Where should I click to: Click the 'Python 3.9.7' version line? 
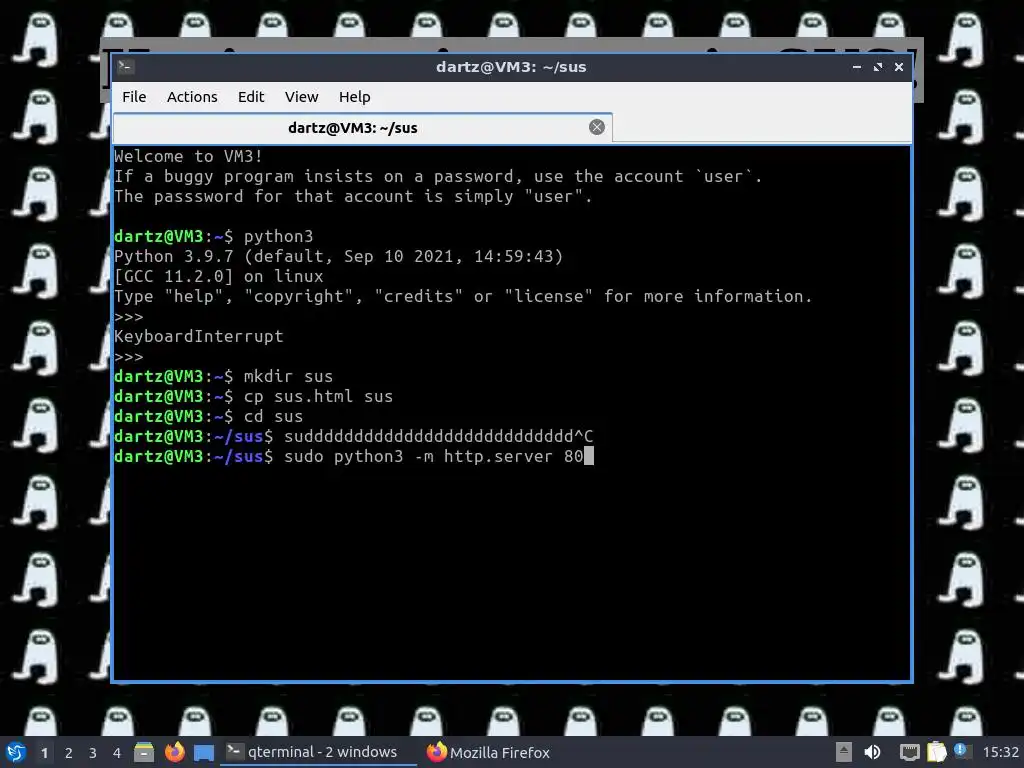338,256
